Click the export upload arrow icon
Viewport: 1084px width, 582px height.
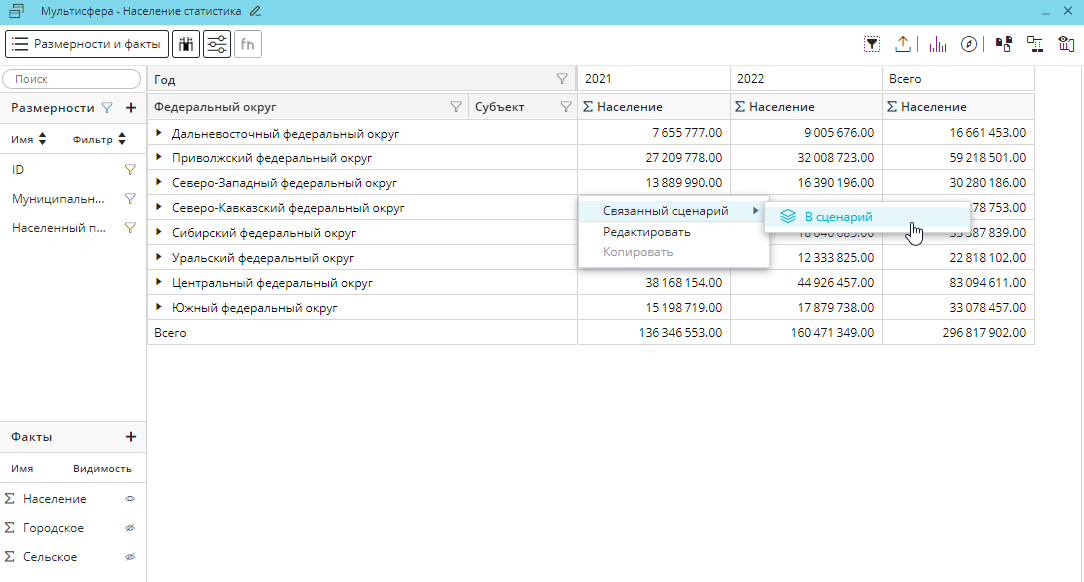(x=903, y=44)
